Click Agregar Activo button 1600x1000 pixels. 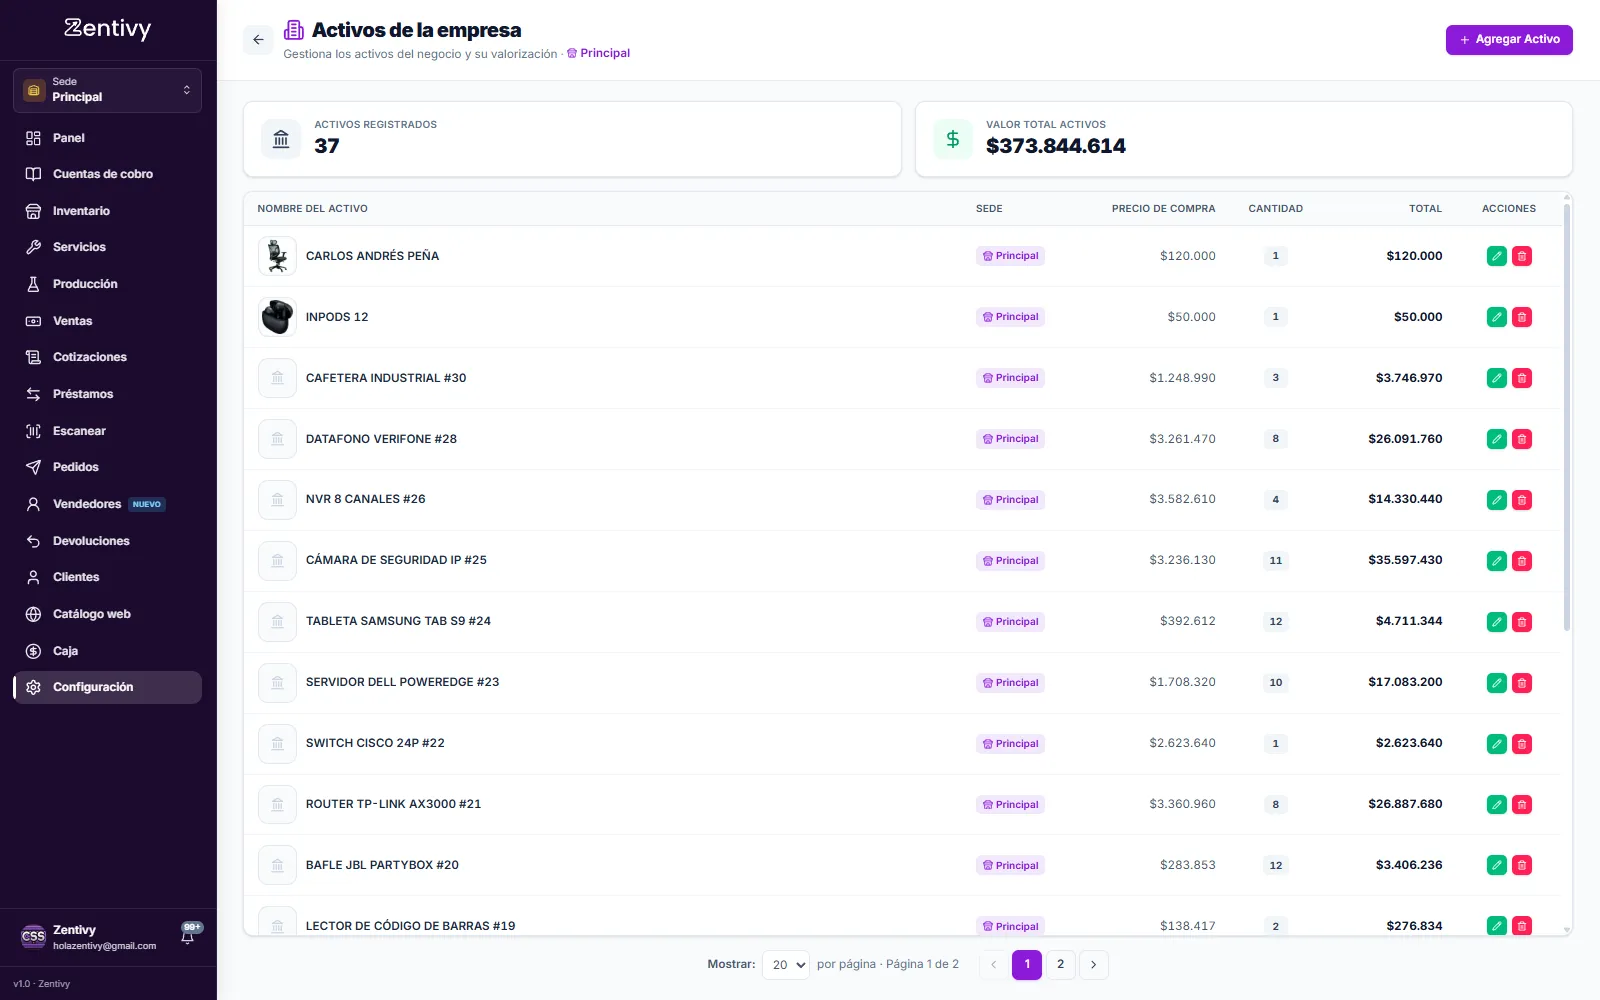[x=1509, y=40]
